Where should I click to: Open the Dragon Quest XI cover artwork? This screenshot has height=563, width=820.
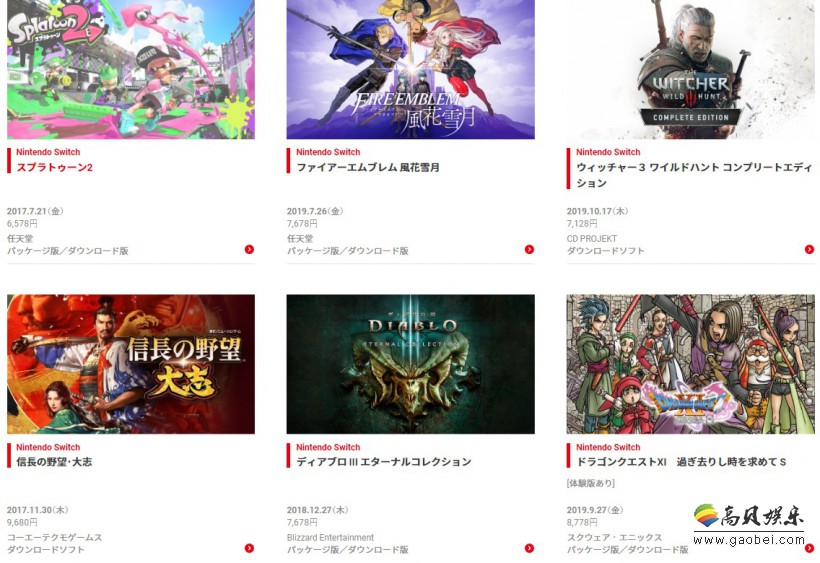coord(690,364)
